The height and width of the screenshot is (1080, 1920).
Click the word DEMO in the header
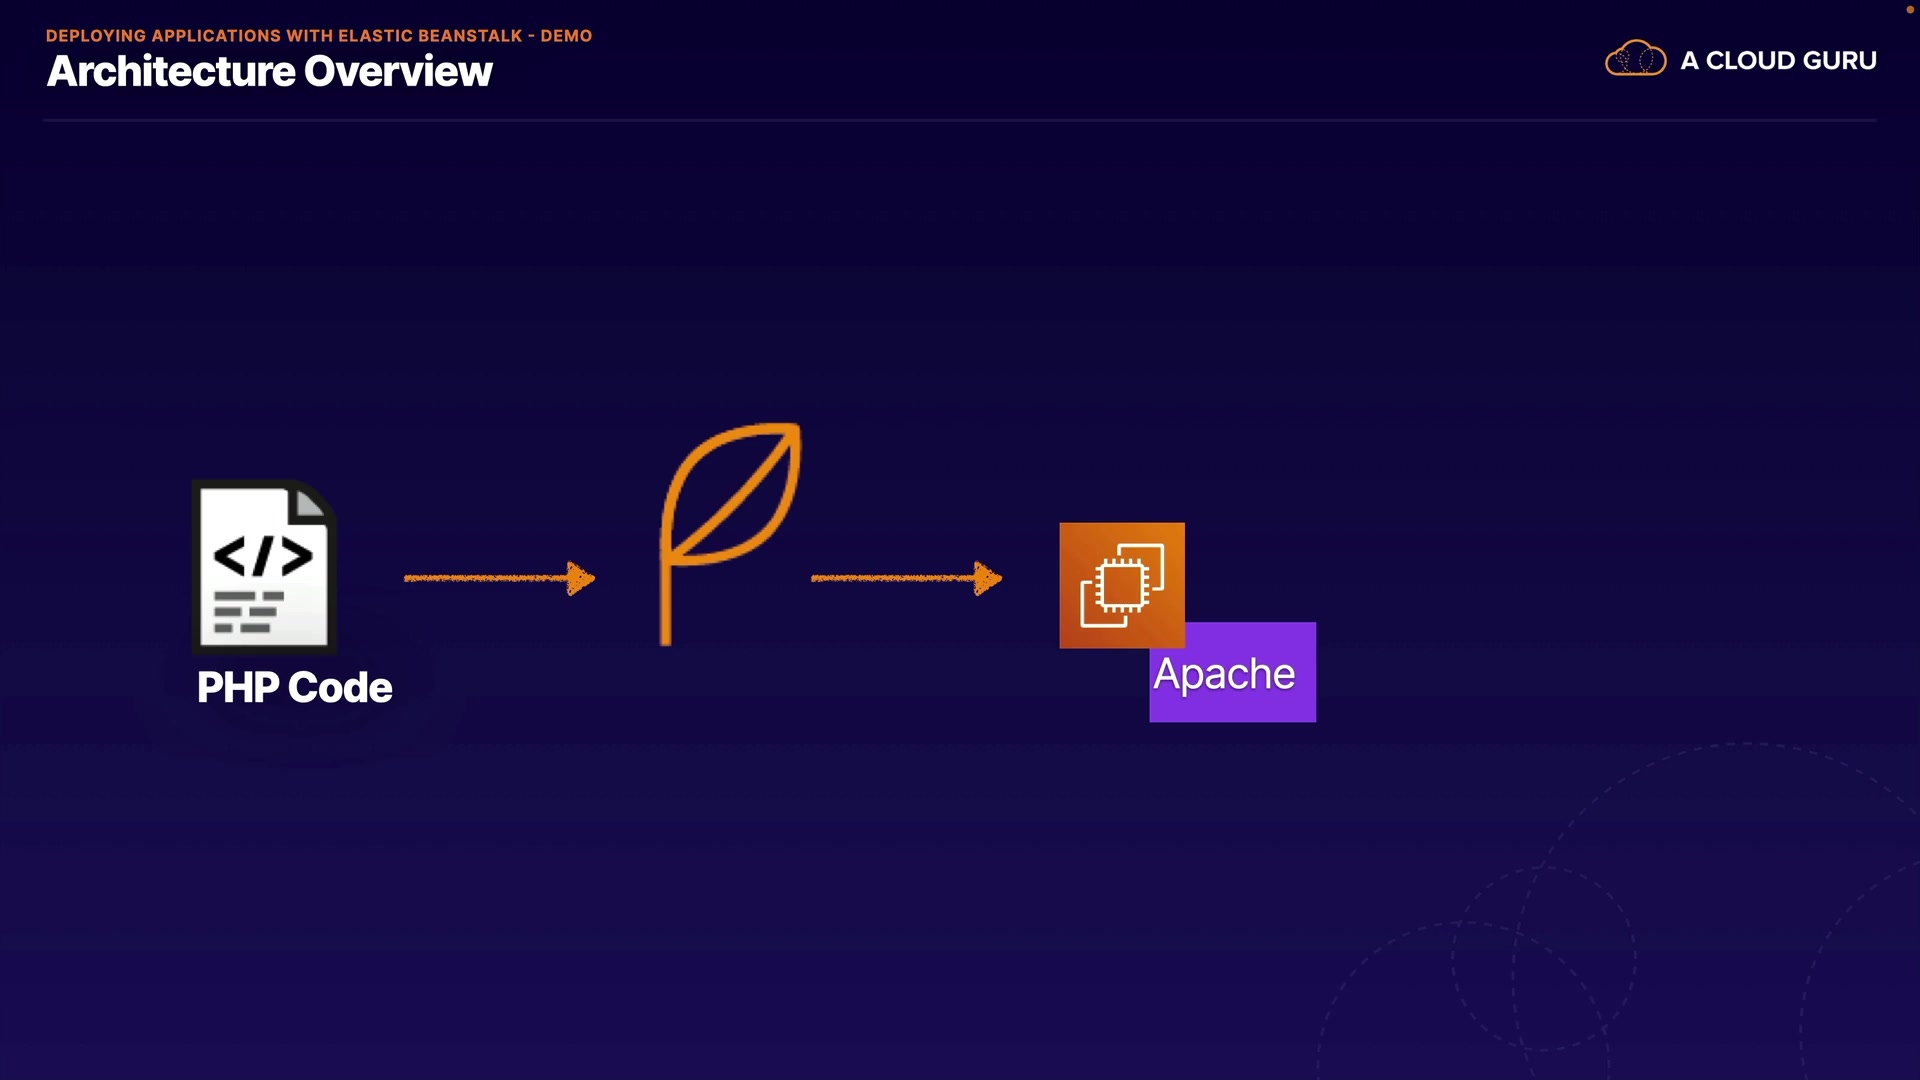tap(566, 36)
